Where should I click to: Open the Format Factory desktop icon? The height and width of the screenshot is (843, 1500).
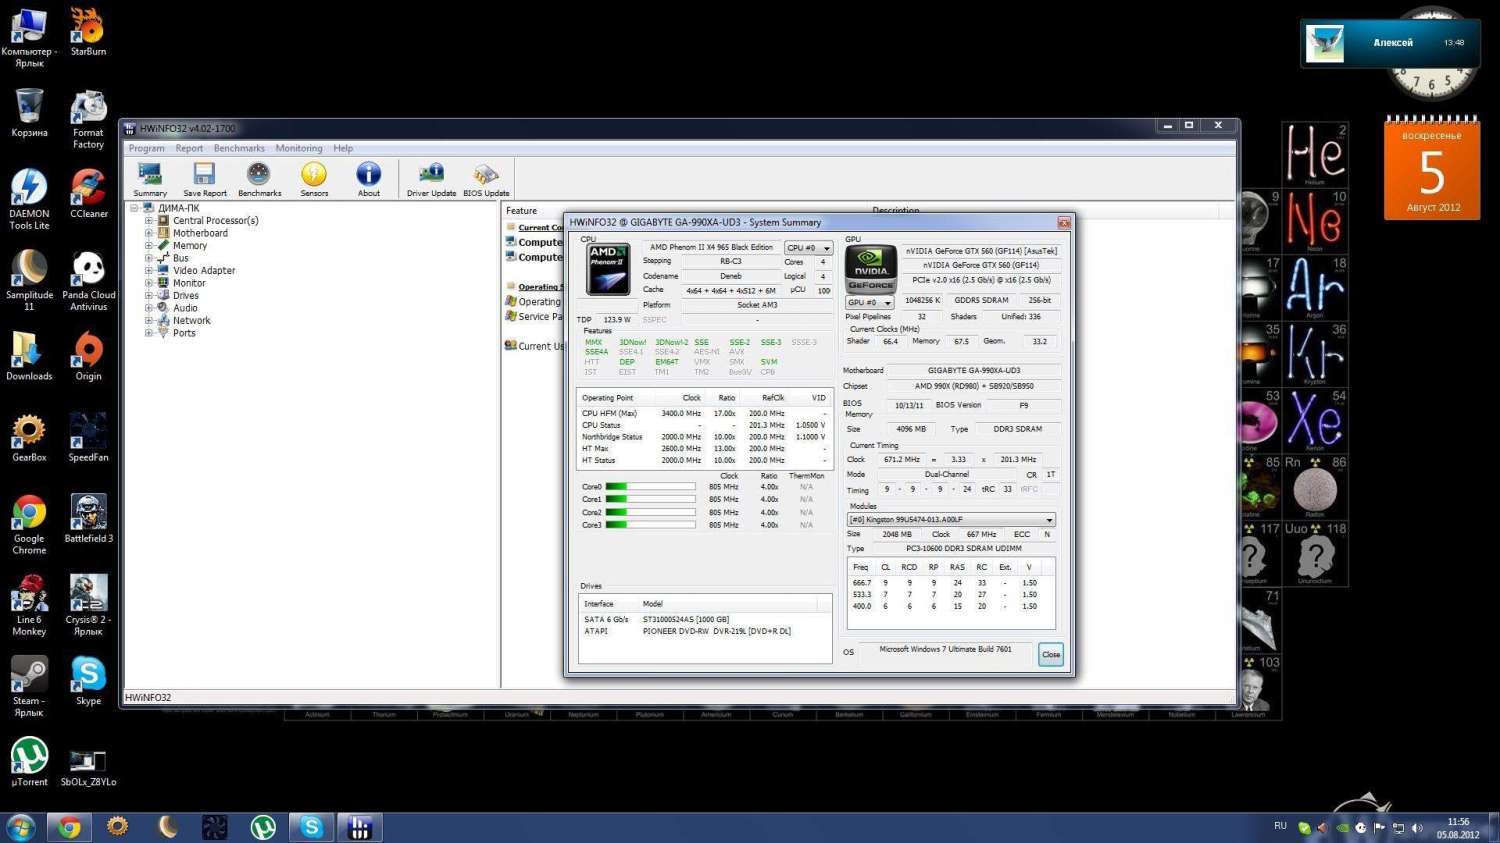click(x=88, y=119)
